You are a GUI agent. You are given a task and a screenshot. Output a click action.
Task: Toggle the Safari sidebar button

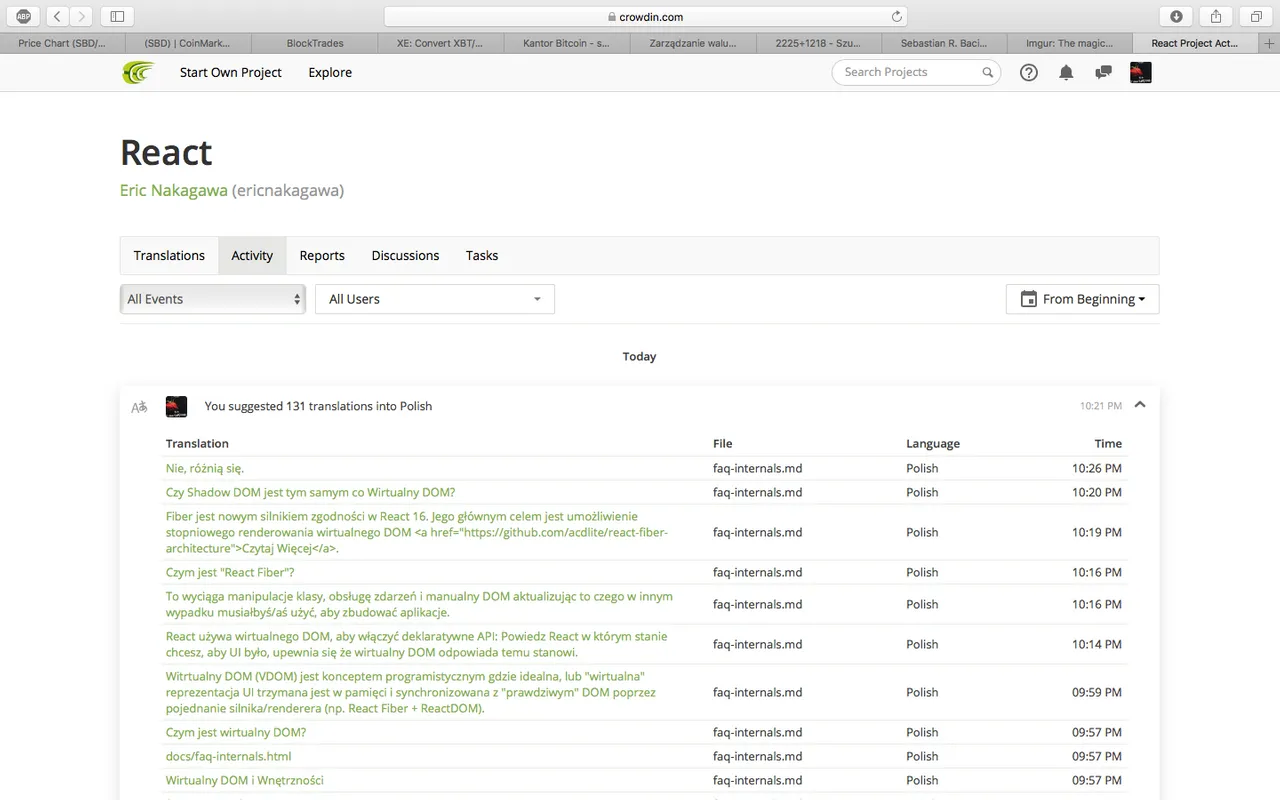coord(117,16)
